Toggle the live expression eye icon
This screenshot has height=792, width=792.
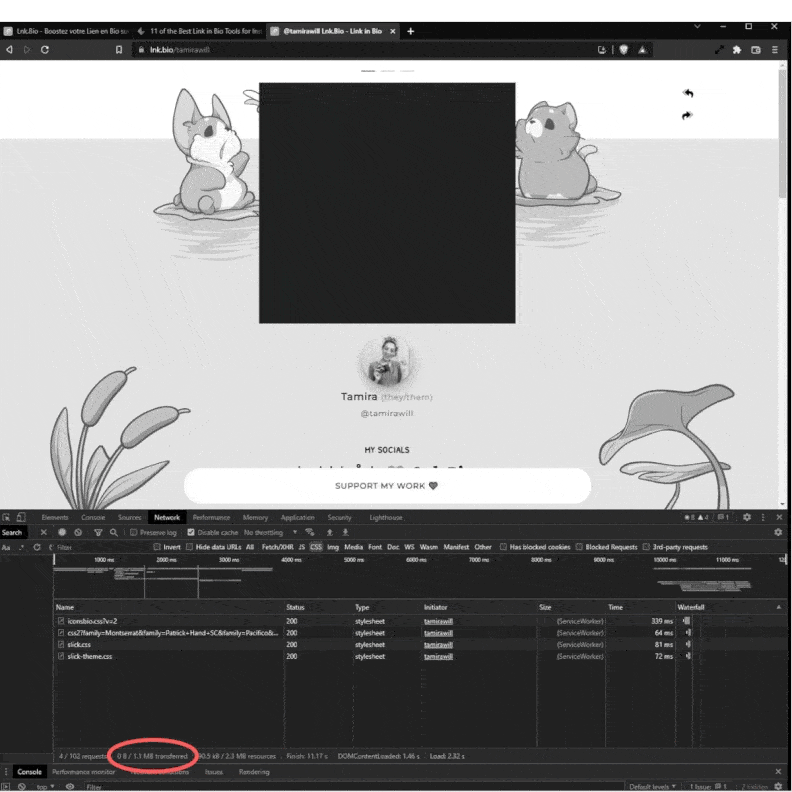[70, 786]
